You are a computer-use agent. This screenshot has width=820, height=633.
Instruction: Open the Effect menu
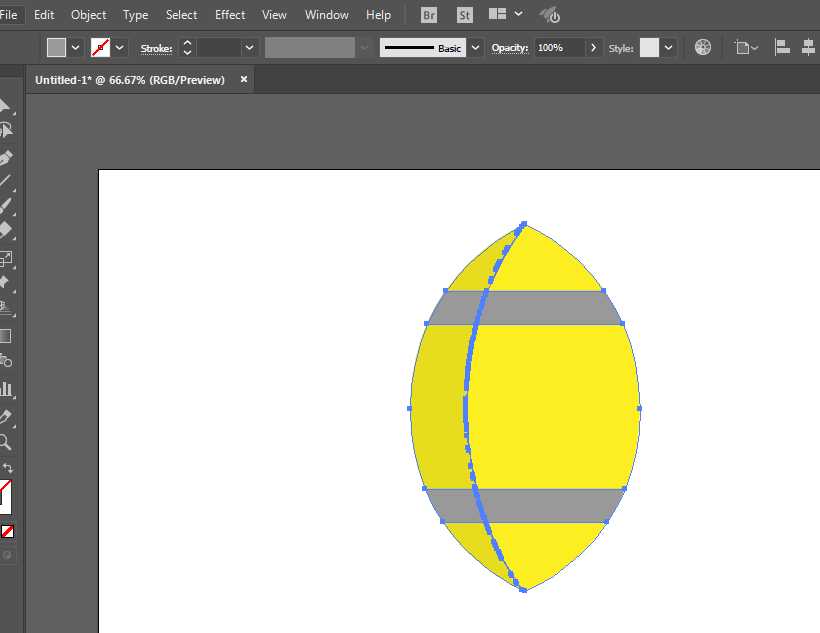230,15
